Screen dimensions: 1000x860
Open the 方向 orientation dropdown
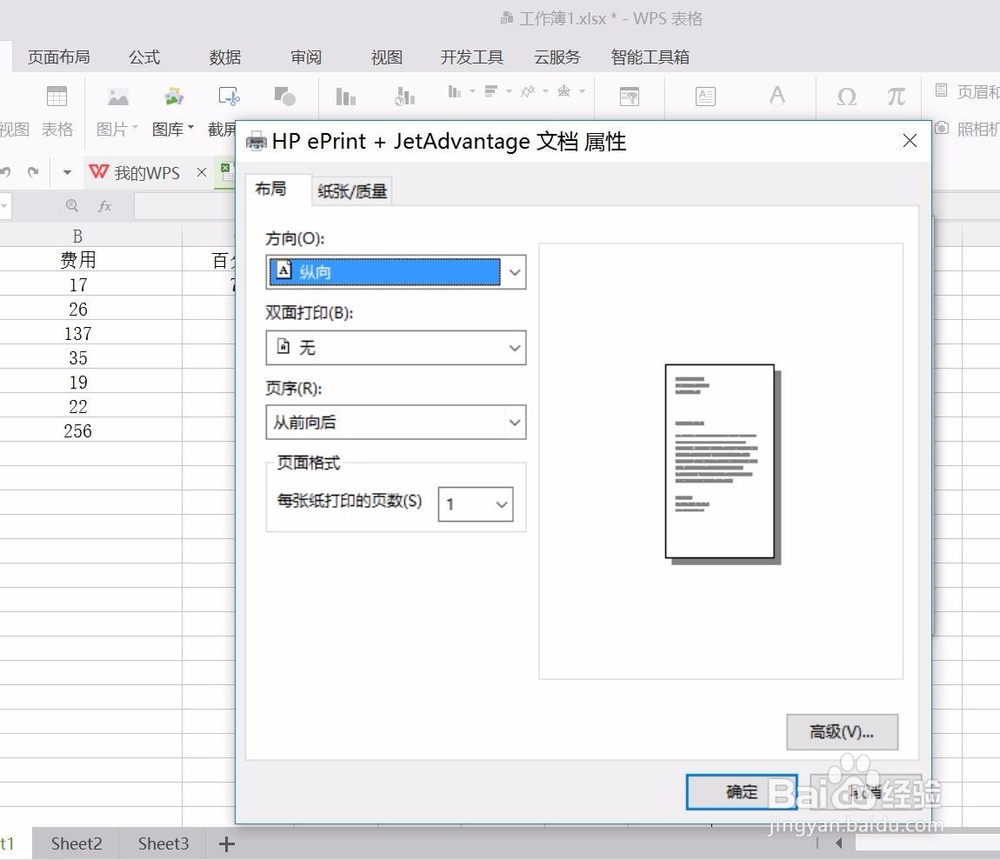[395, 272]
